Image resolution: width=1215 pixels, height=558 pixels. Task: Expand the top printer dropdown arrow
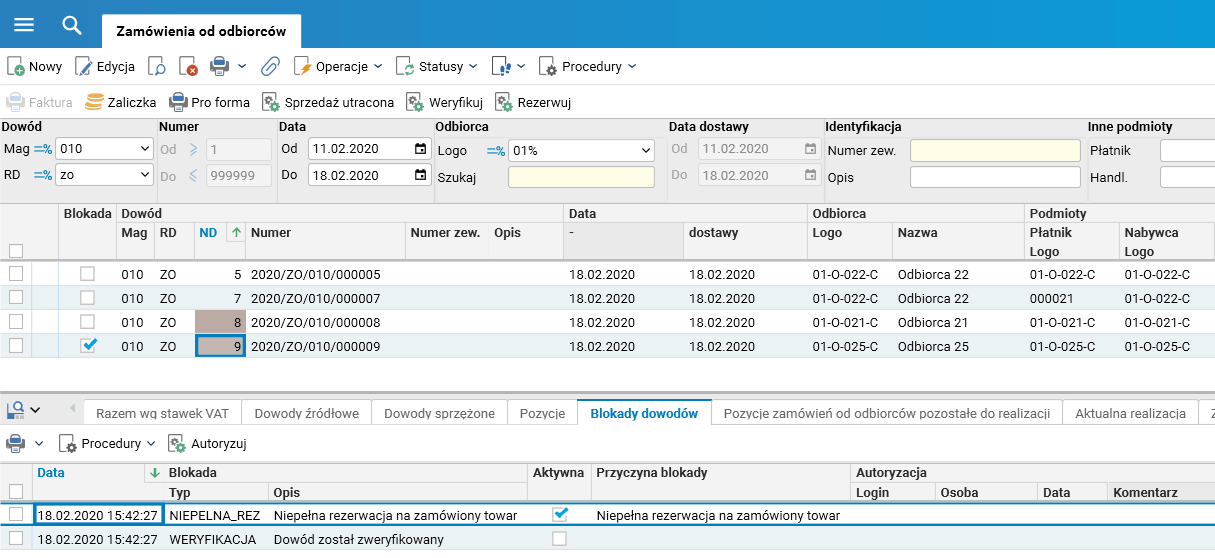pyautogui.click(x=242, y=67)
